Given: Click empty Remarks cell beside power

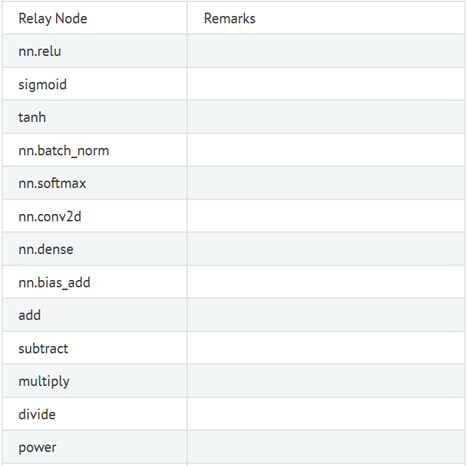Looking at the screenshot, I should [x=326, y=447].
